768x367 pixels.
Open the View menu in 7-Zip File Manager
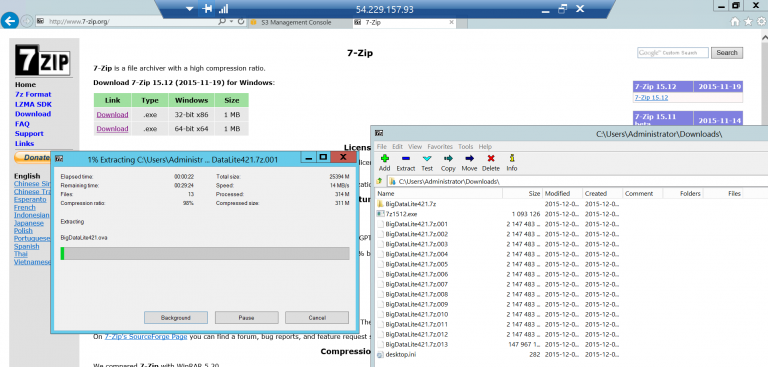[x=415, y=147]
